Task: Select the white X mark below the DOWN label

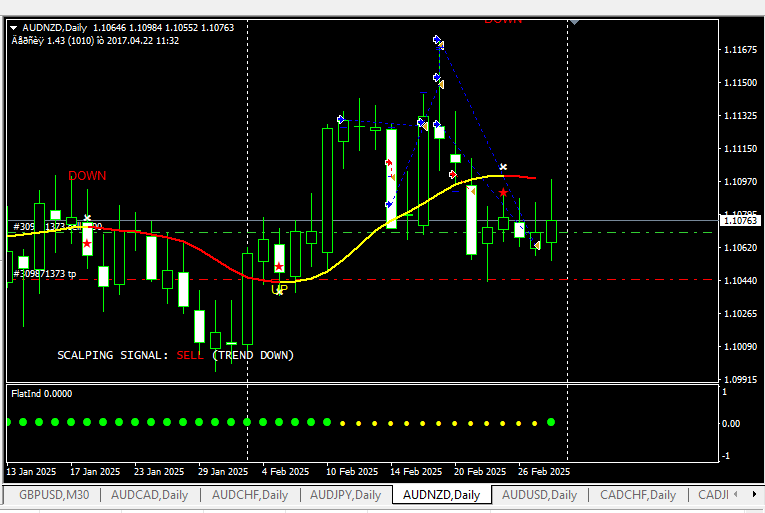Action: pos(87,218)
